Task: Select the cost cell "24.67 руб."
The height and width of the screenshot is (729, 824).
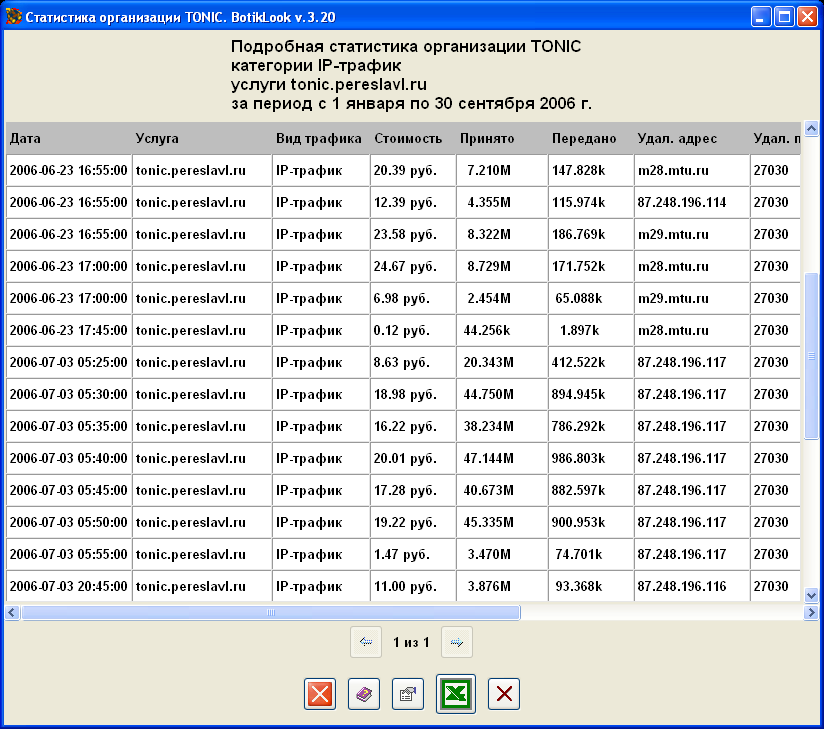Action: 413,266
